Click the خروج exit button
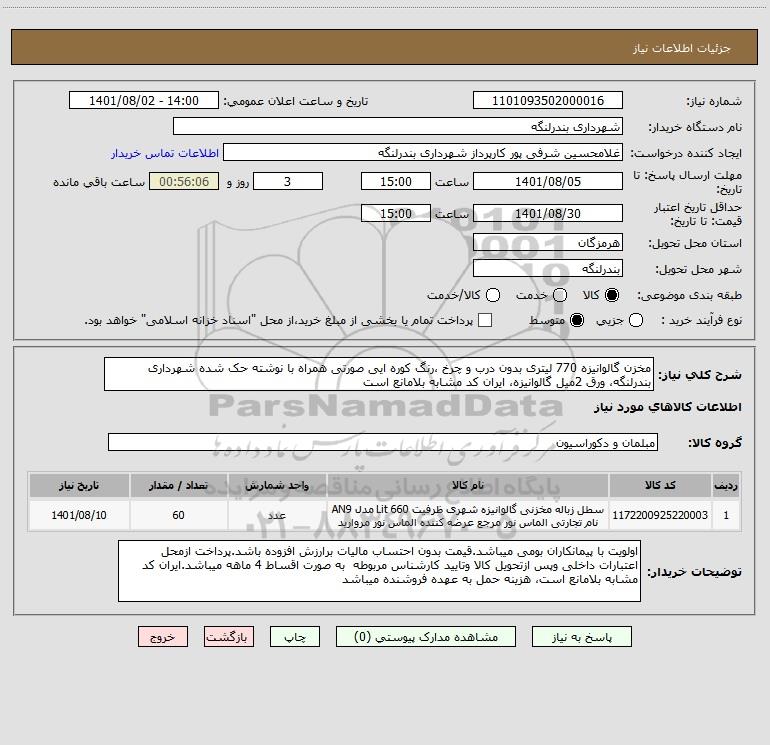770x745 pixels. pos(163,637)
